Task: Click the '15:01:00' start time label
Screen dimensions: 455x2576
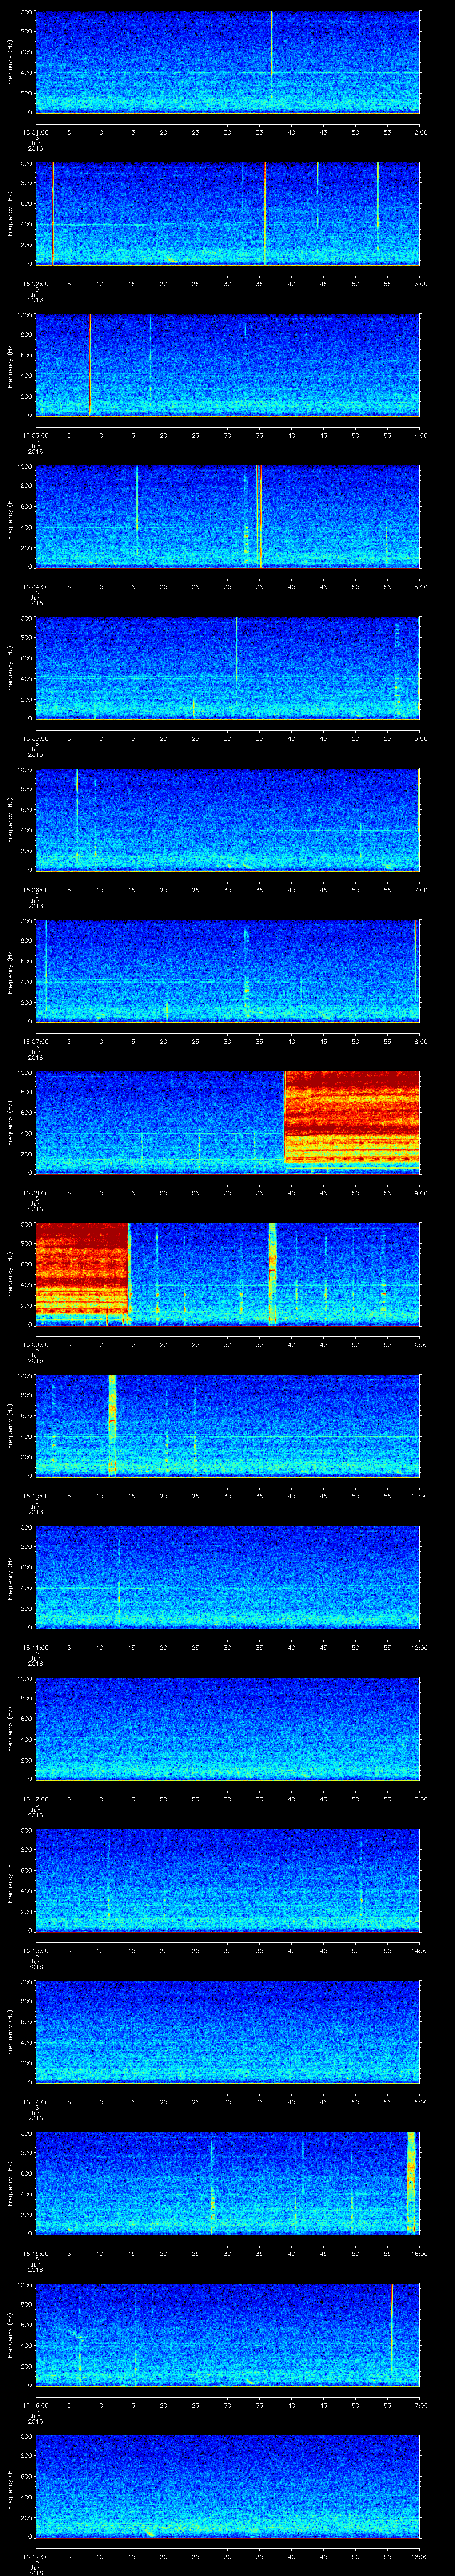Action: [35, 131]
